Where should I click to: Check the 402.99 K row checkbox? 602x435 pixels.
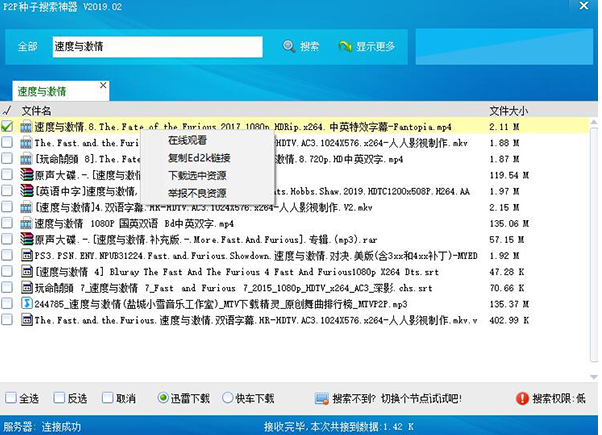click(x=7, y=320)
